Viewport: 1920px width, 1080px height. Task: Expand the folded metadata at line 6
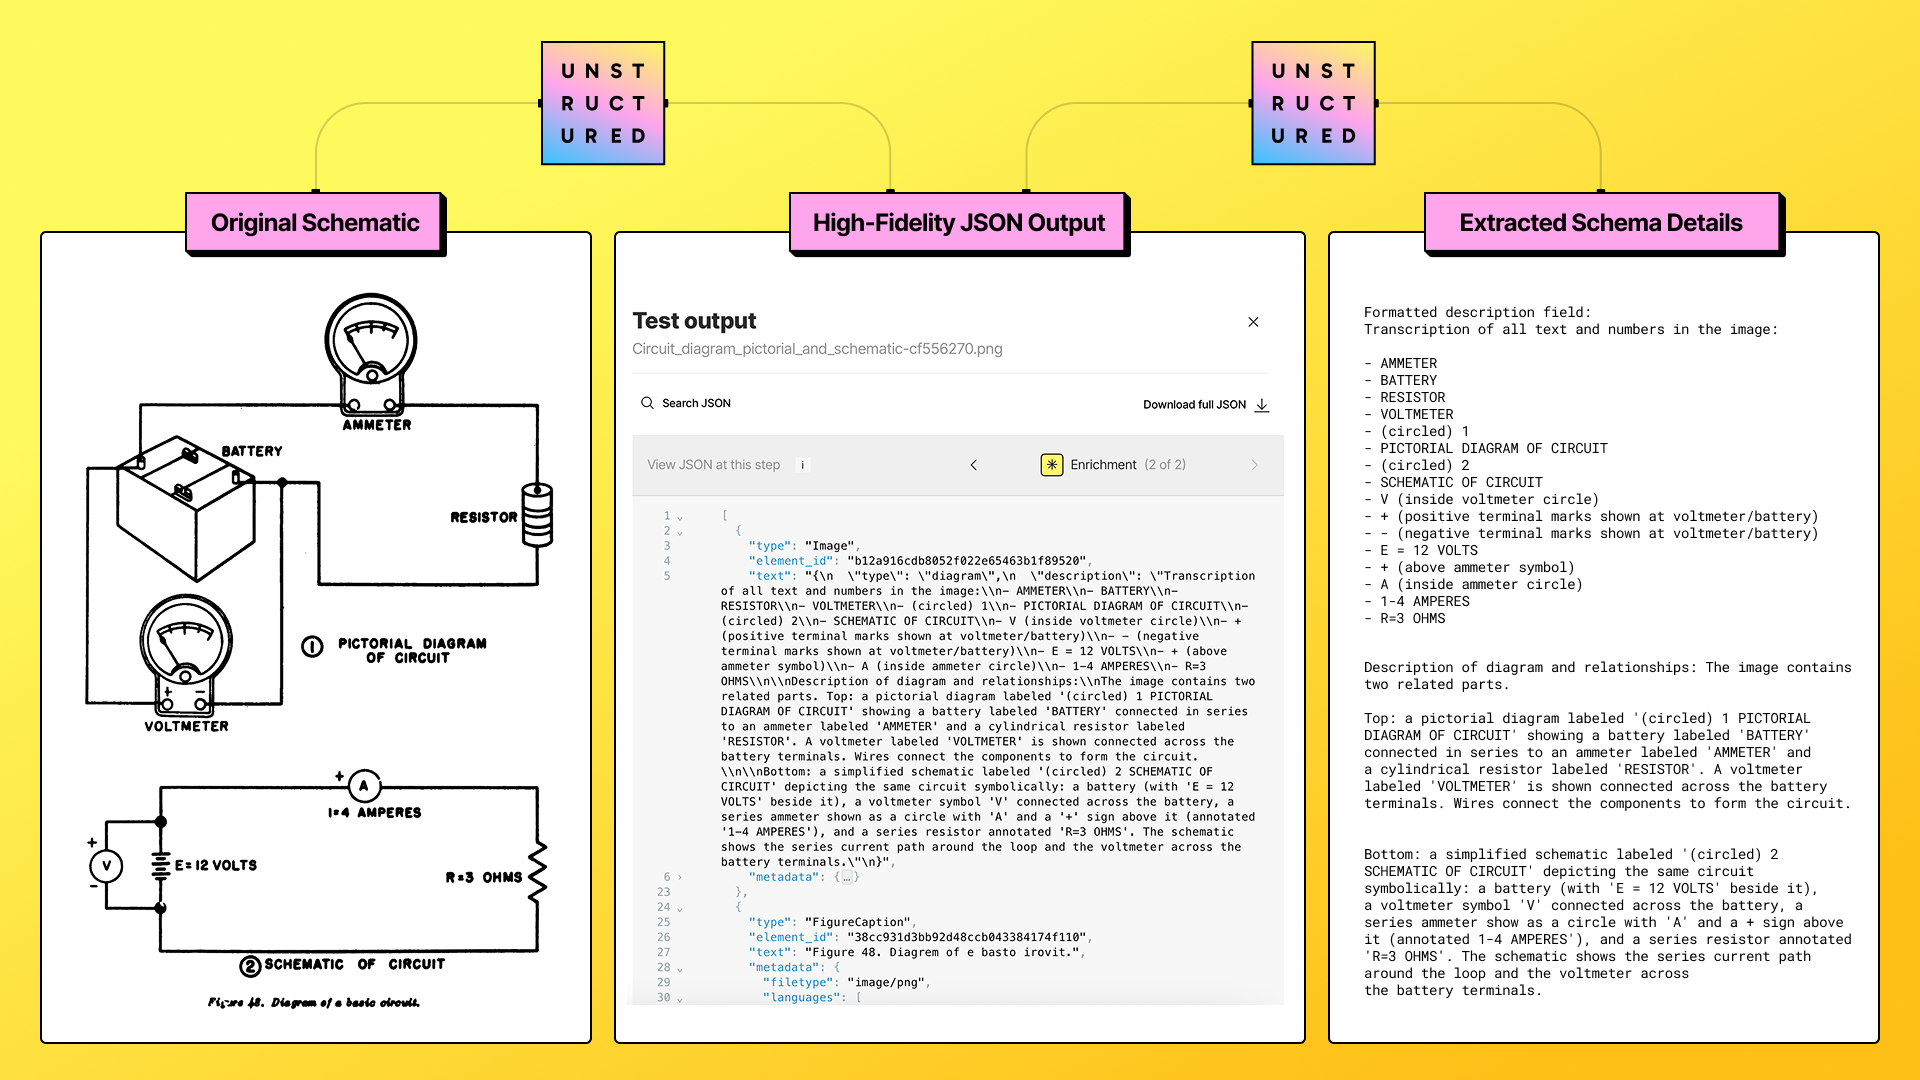click(x=680, y=877)
